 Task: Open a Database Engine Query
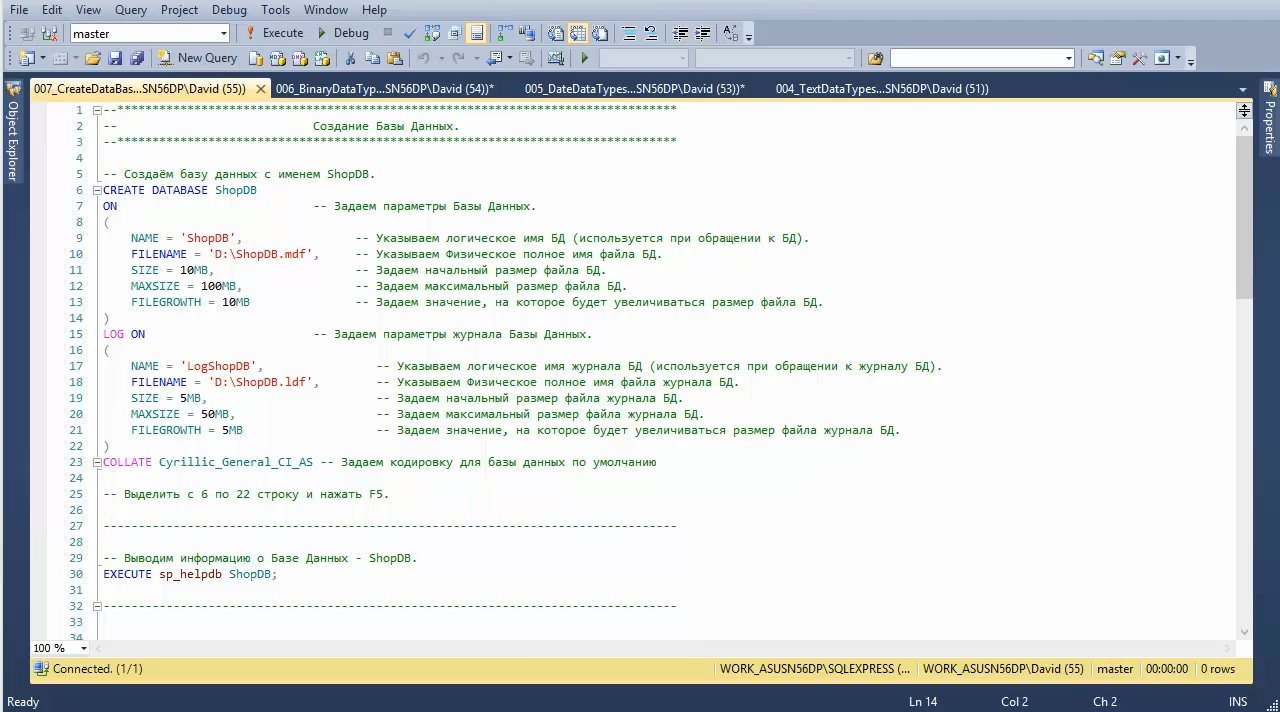(x=255, y=58)
